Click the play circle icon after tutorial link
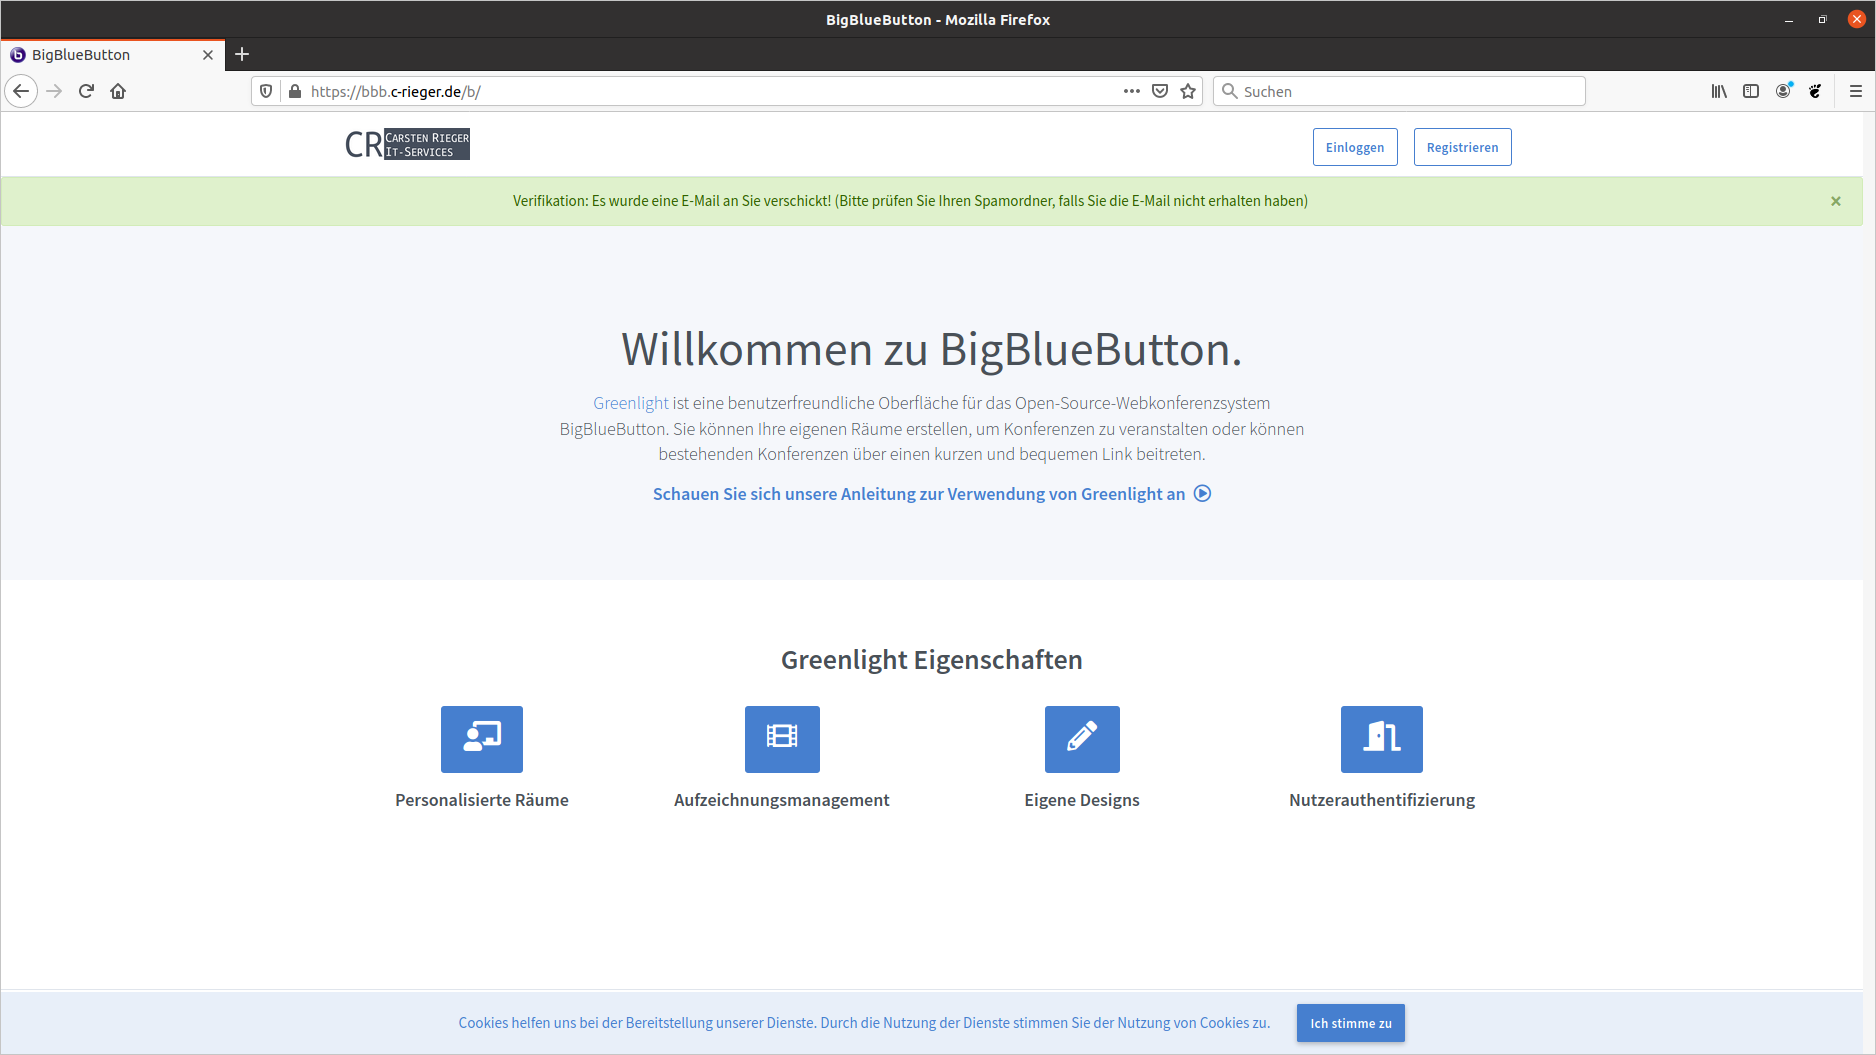This screenshot has width=1876, height=1055. [1203, 493]
